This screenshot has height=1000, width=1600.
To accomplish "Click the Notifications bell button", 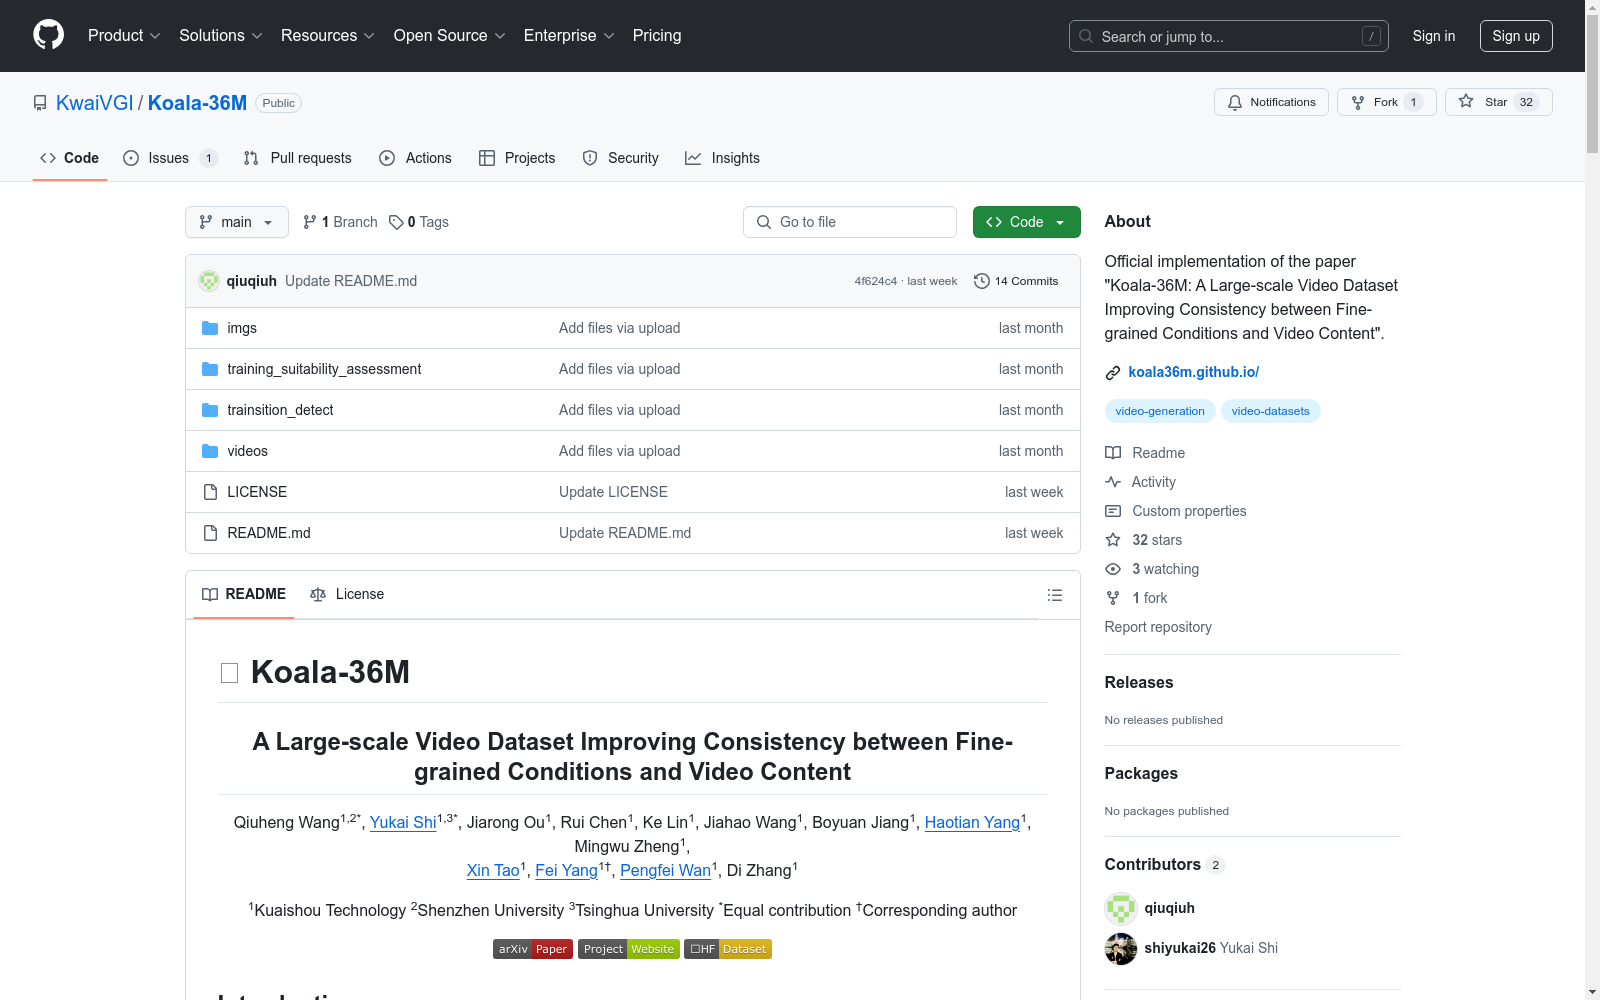I will 1271,102.
